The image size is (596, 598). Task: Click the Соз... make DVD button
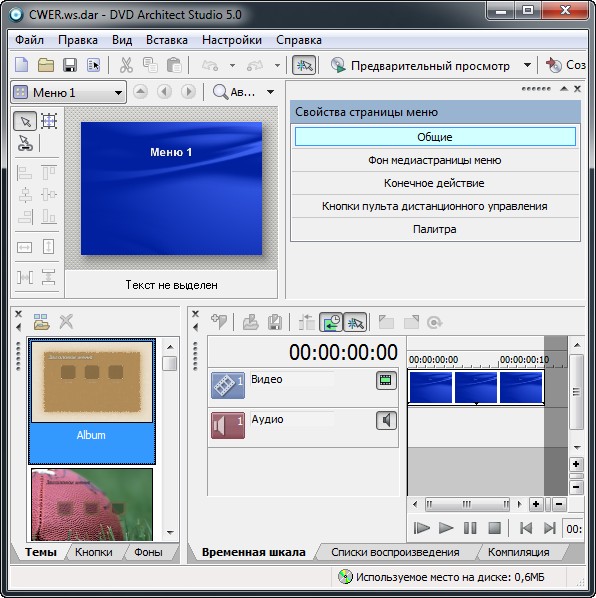[565, 65]
